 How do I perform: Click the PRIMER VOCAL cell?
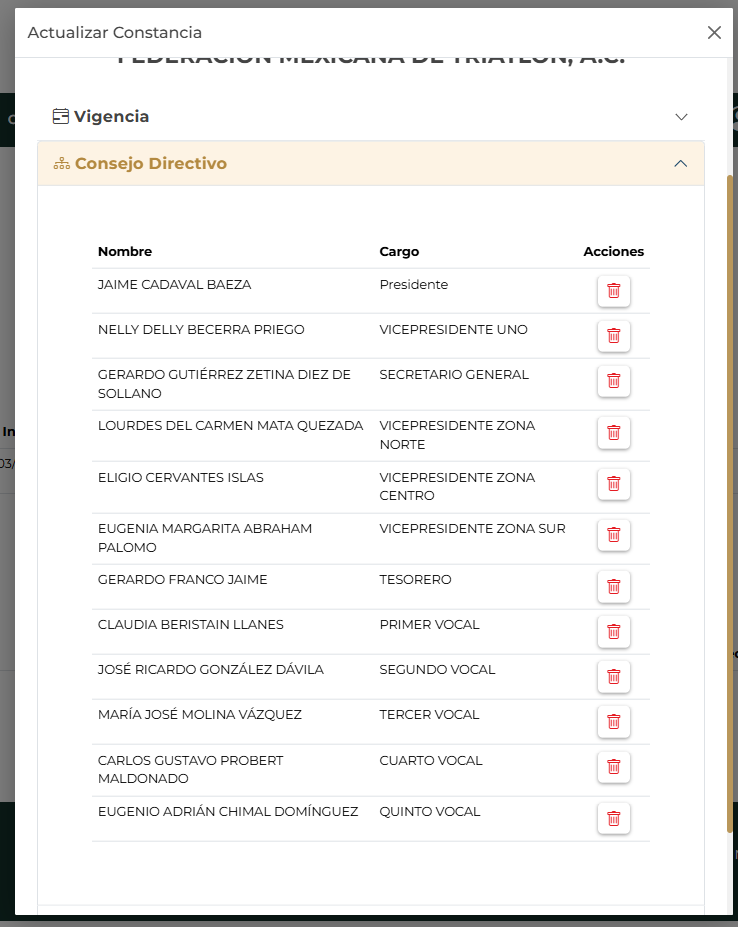429,624
